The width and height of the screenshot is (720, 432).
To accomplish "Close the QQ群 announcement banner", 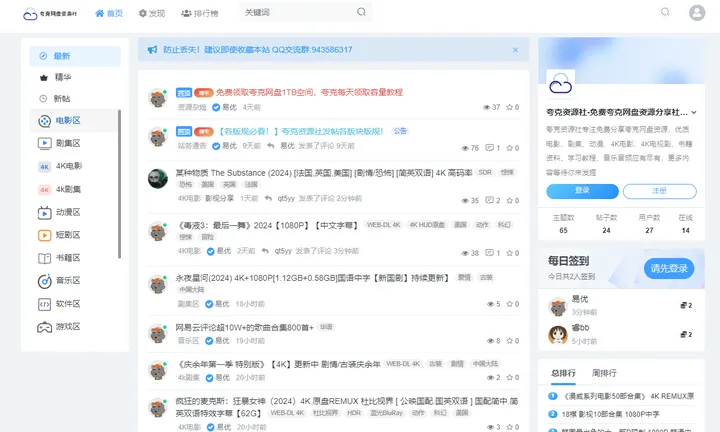I will tap(515, 50).
